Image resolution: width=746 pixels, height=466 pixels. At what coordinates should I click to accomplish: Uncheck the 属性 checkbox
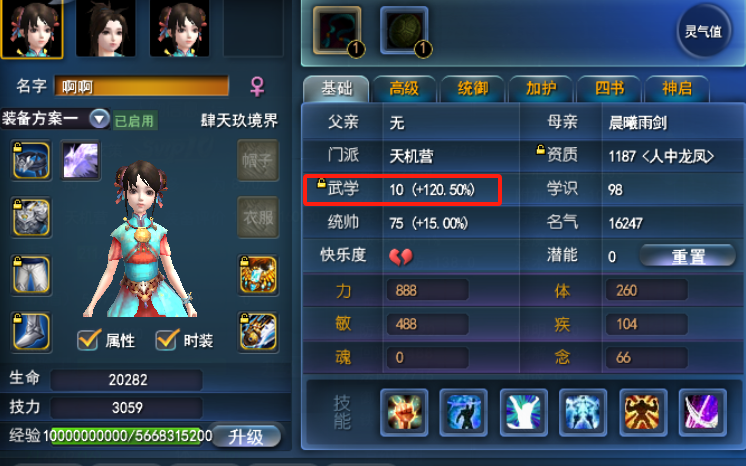click(x=88, y=340)
